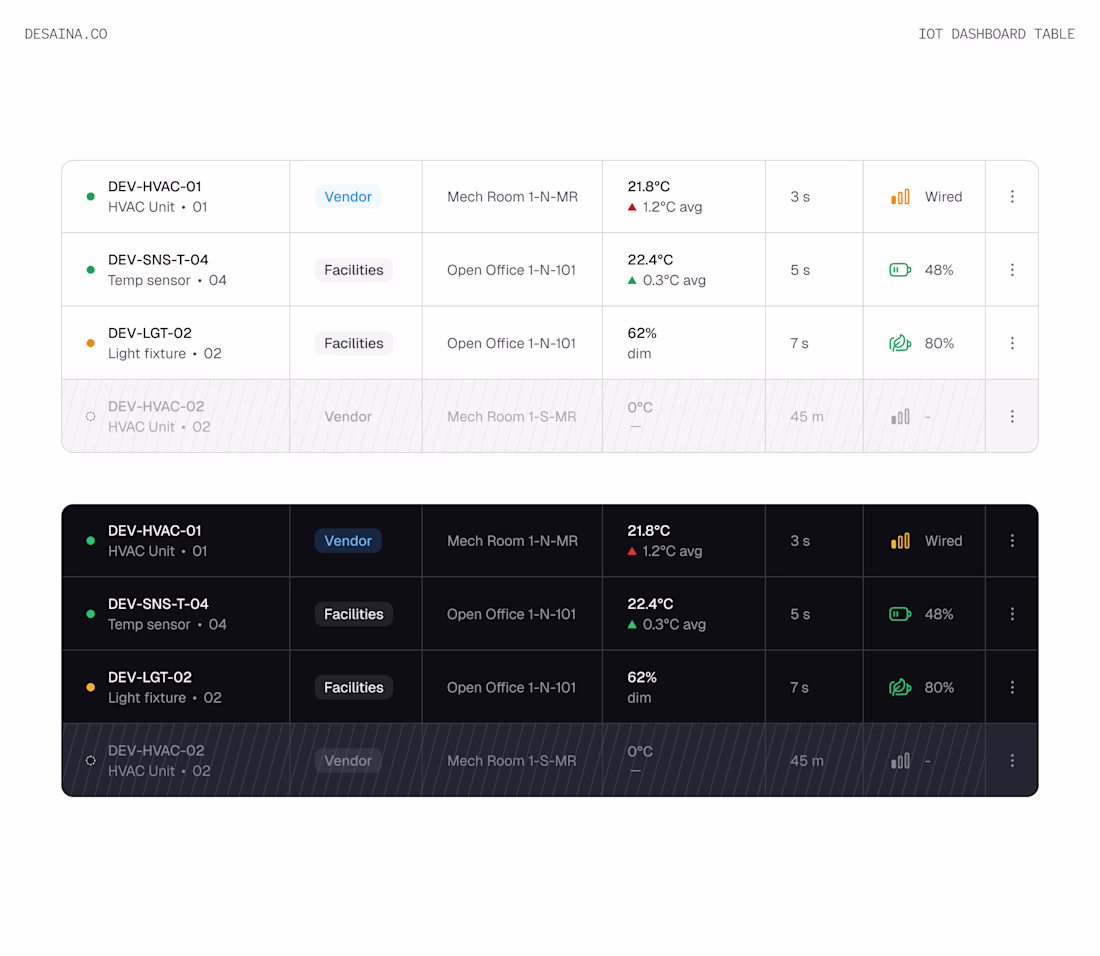Image resolution: width=1100 pixels, height=956 pixels.
Task: Select DEV-LGT-02 device name in dark table
Action: (x=149, y=678)
